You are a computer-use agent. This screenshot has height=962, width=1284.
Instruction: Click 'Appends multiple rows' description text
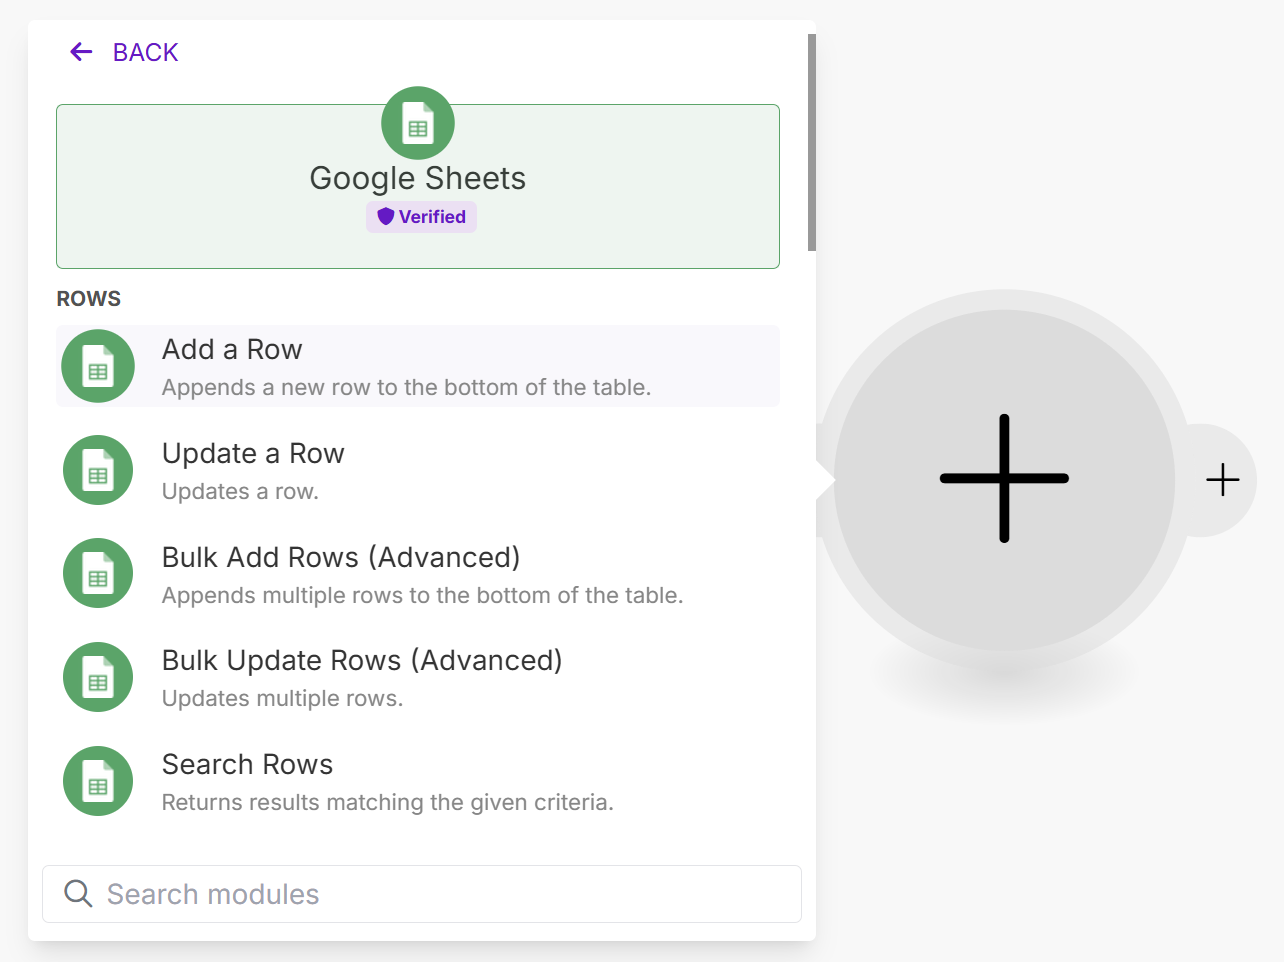click(x=423, y=596)
